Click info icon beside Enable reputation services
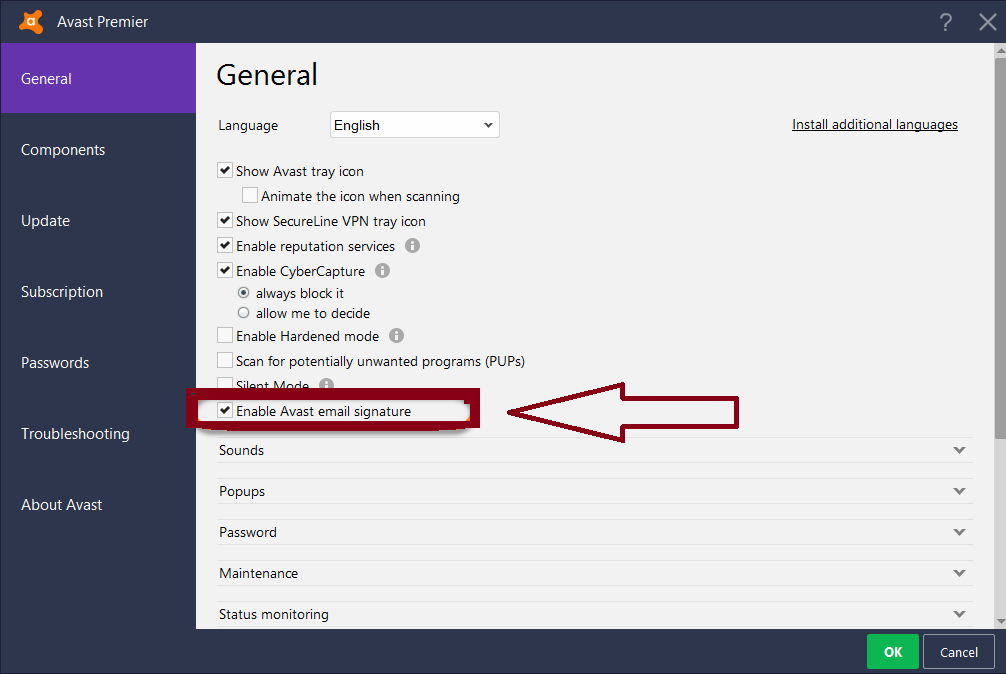 tap(413, 246)
